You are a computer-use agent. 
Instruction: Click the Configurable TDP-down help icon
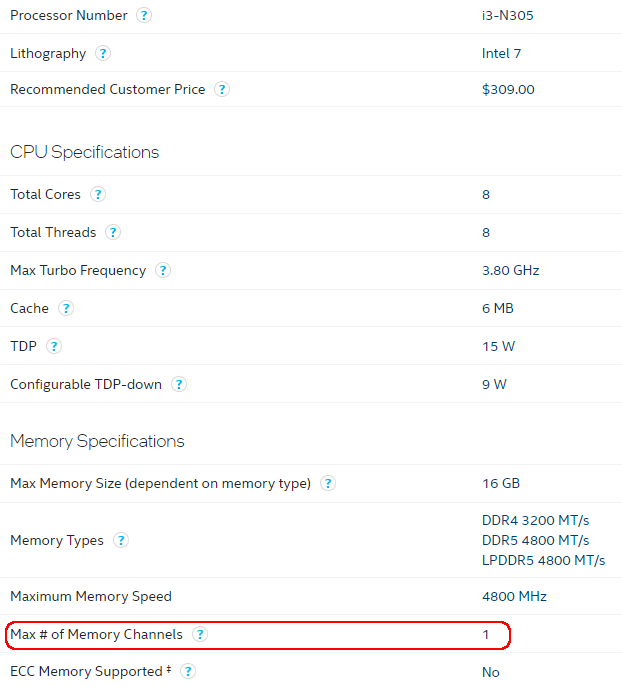pyautogui.click(x=179, y=384)
